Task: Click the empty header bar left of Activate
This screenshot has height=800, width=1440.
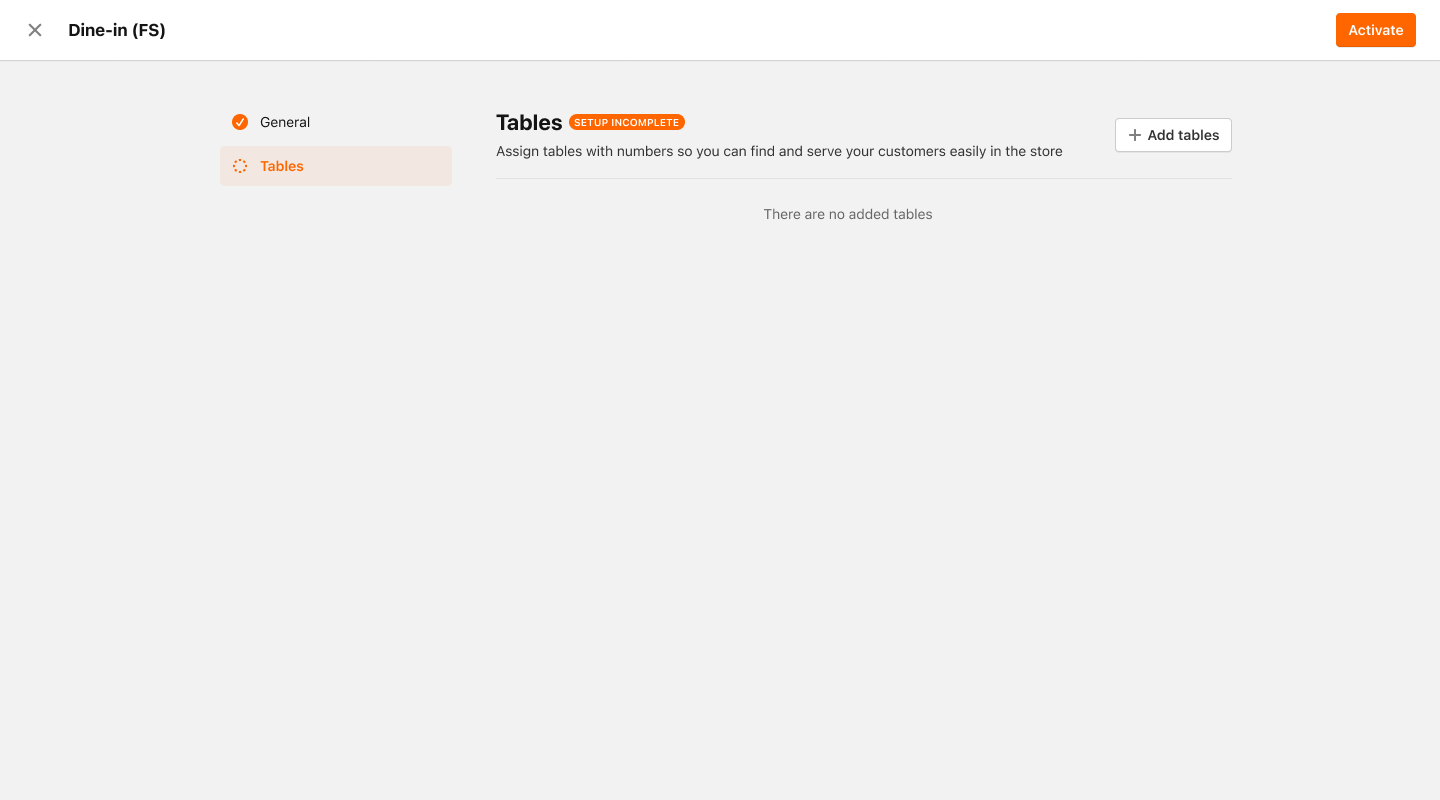Action: (750, 30)
